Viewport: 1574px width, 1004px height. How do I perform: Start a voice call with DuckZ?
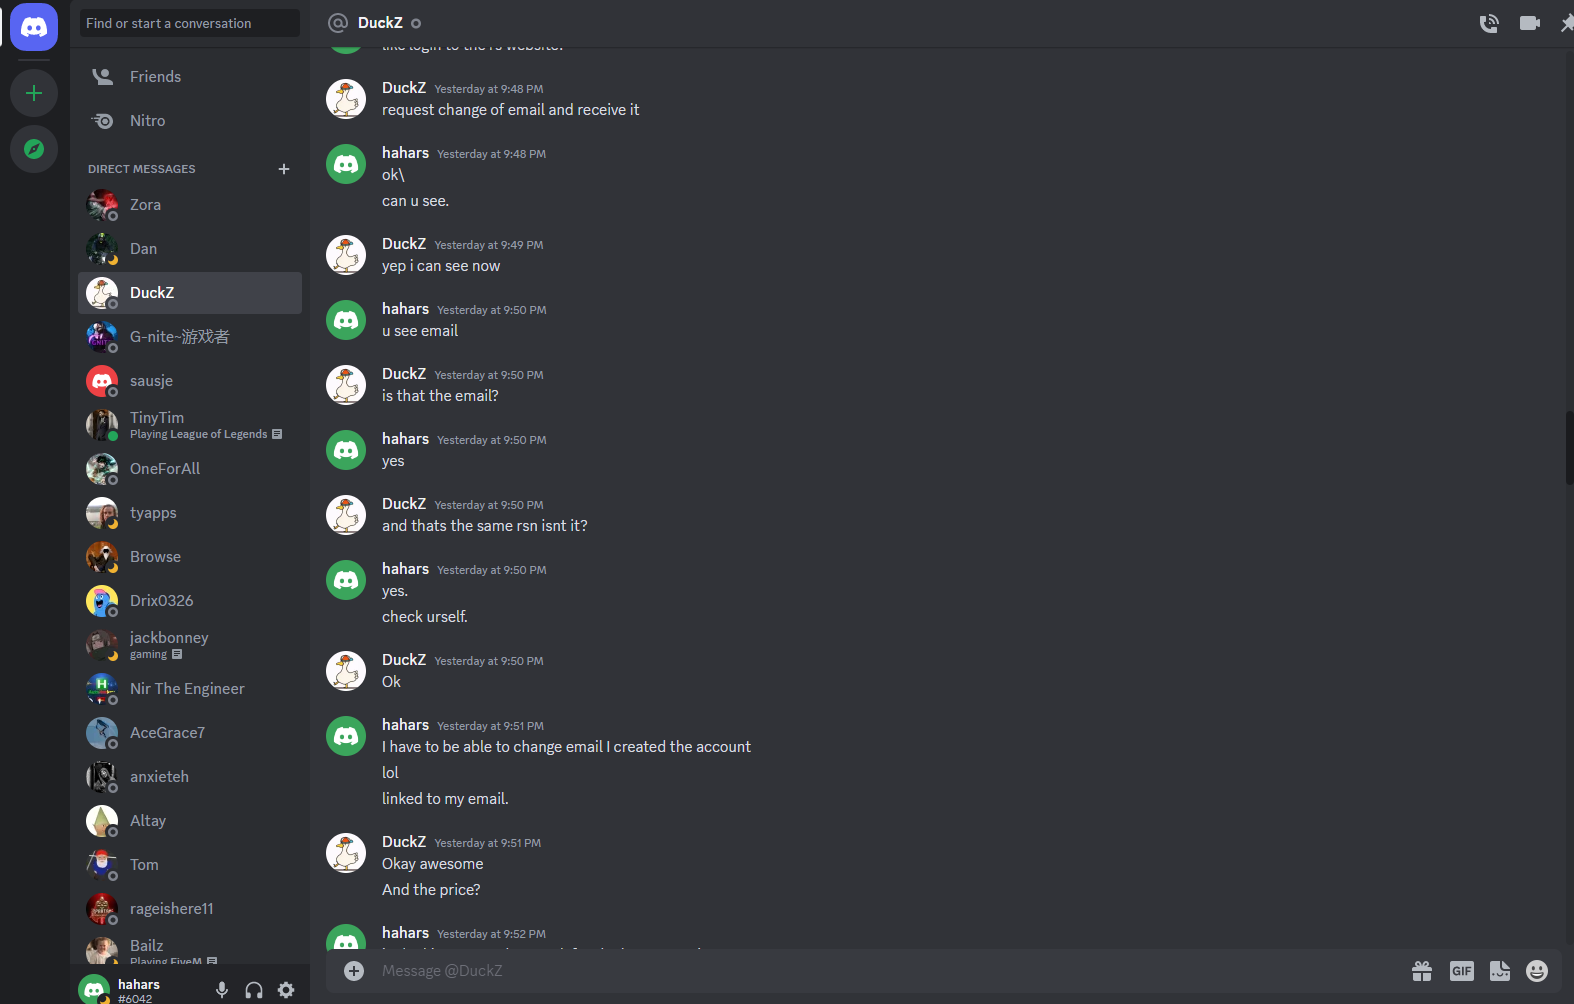click(x=1489, y=23)
